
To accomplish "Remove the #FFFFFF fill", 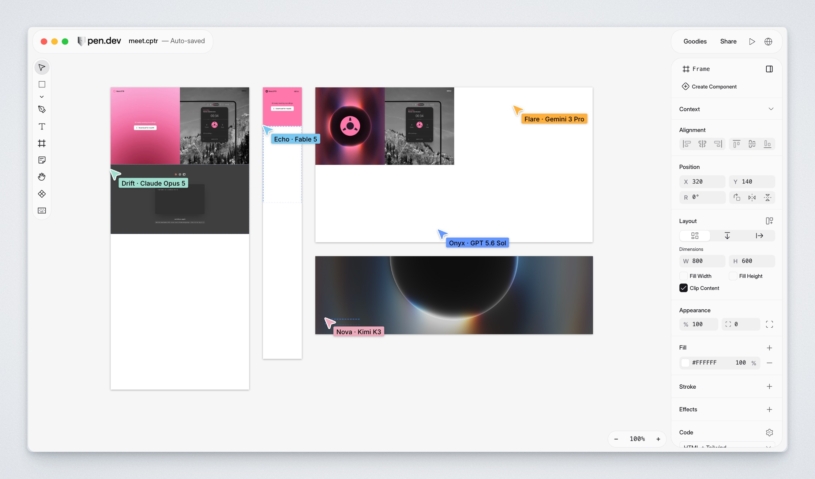I will pyautogui.click(x=769, y=363).
